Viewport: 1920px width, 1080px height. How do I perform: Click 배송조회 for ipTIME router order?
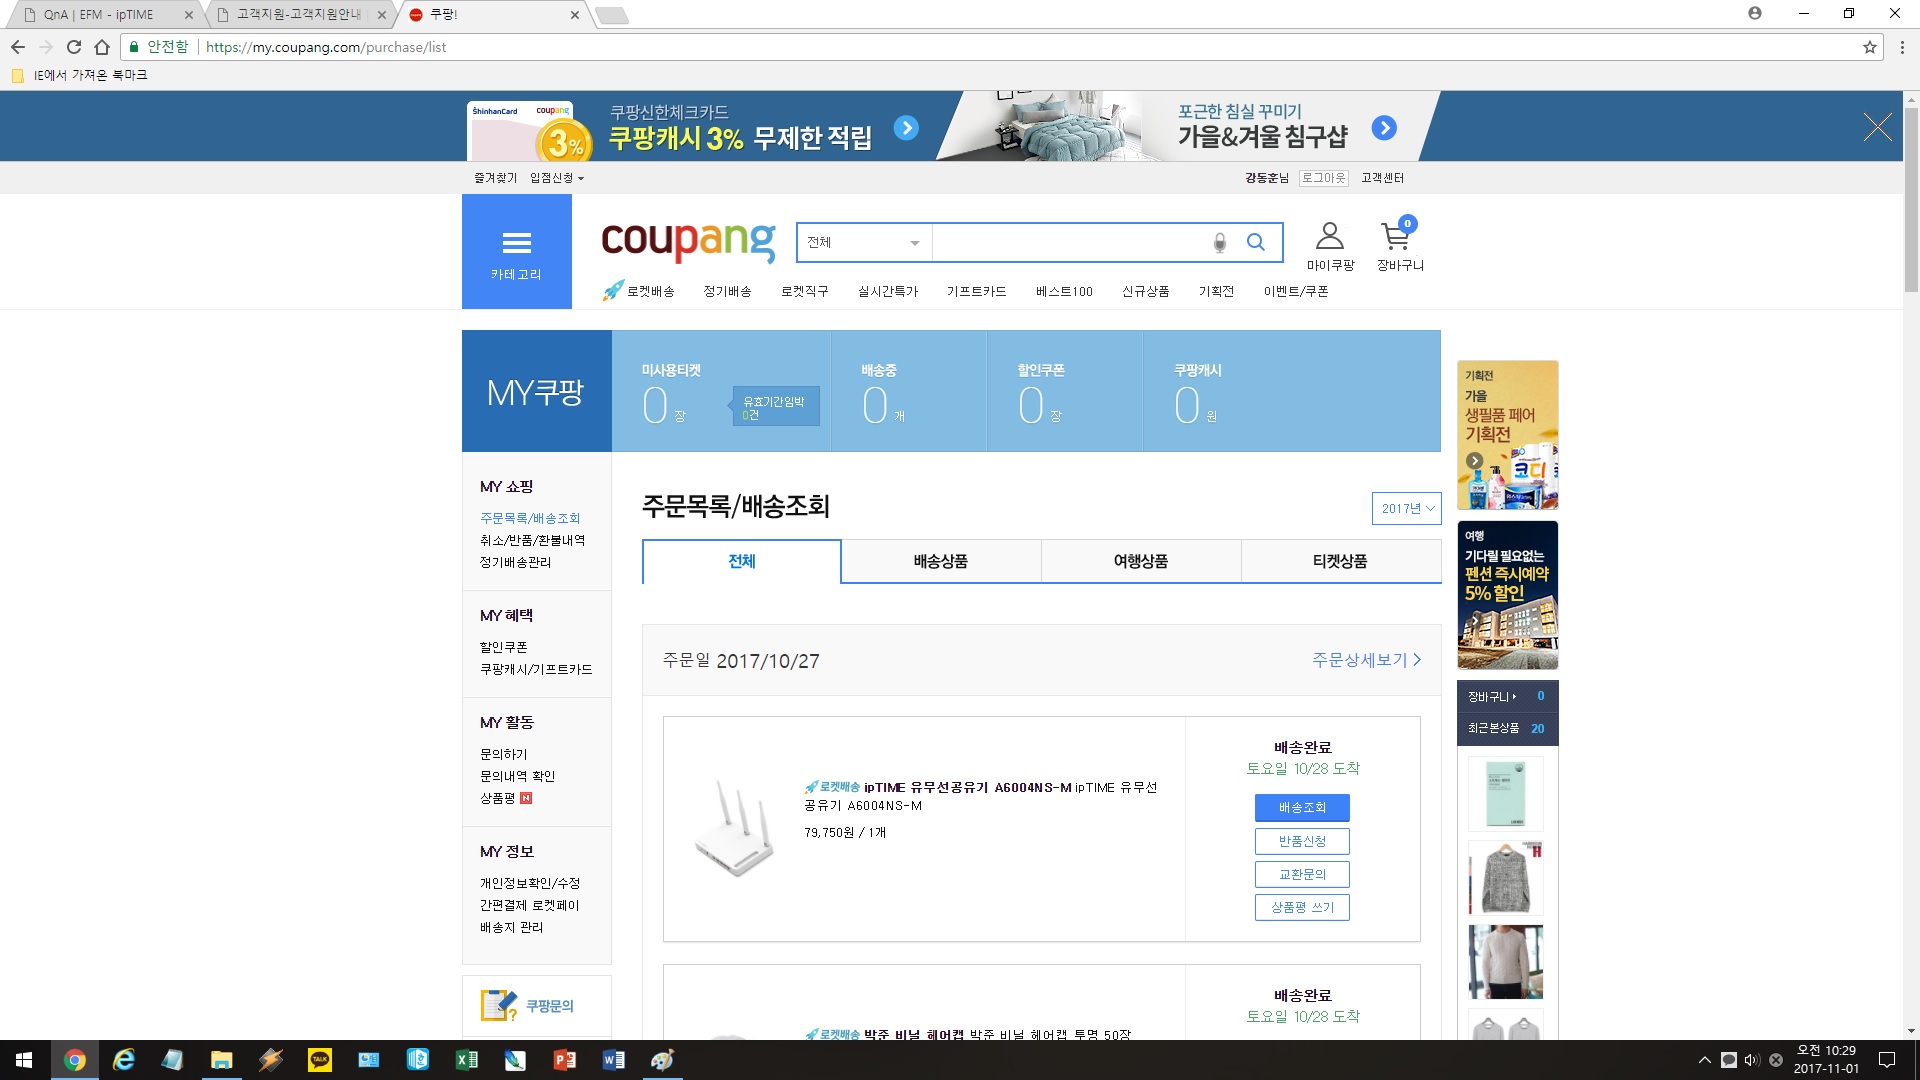coord(1302,807)
